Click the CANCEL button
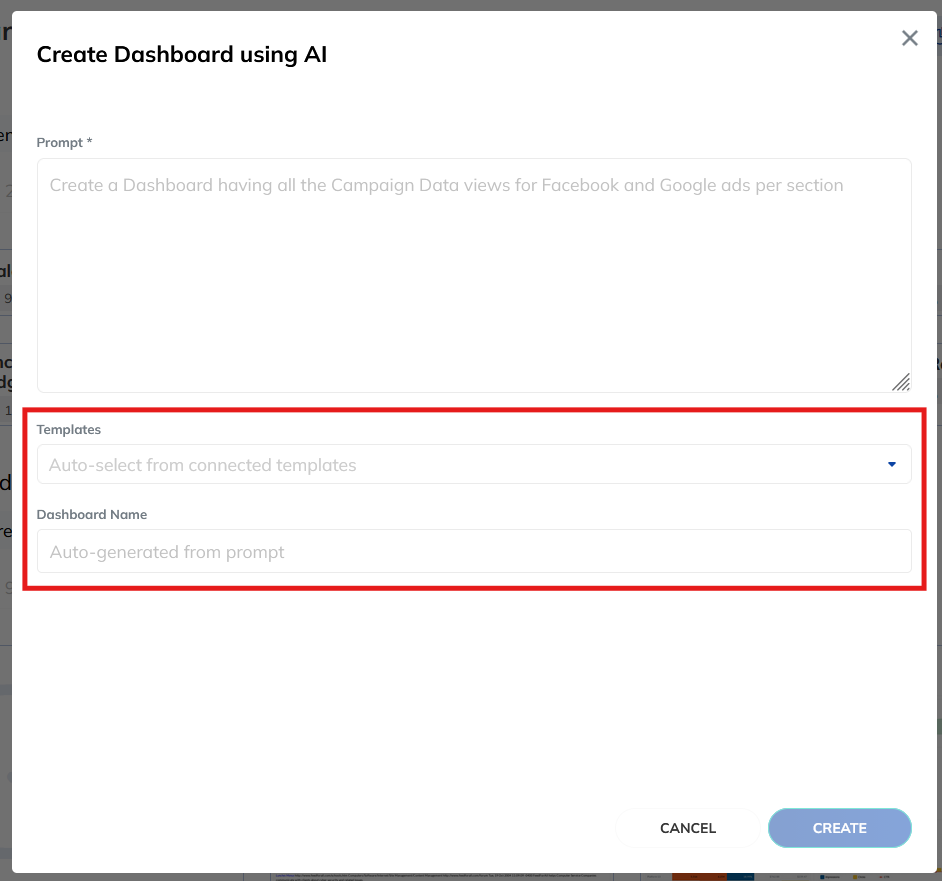 pos(688,828)
